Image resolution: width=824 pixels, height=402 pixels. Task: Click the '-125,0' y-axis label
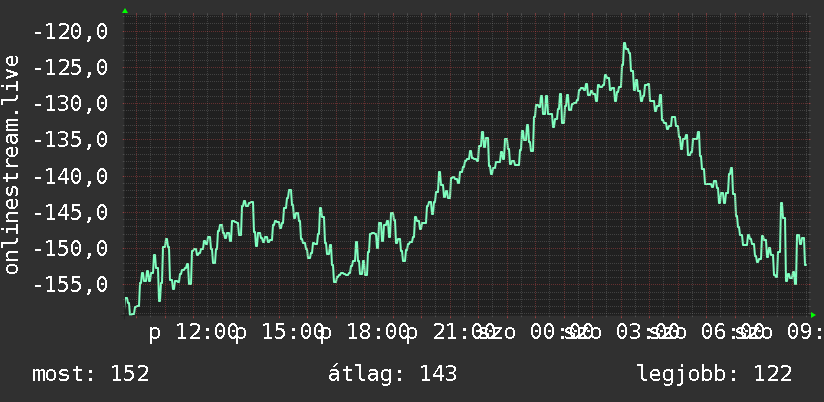[70, 68]
